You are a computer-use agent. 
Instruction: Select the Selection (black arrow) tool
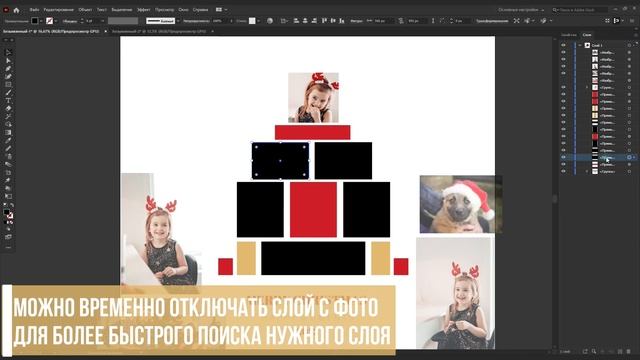pos(8,53)
